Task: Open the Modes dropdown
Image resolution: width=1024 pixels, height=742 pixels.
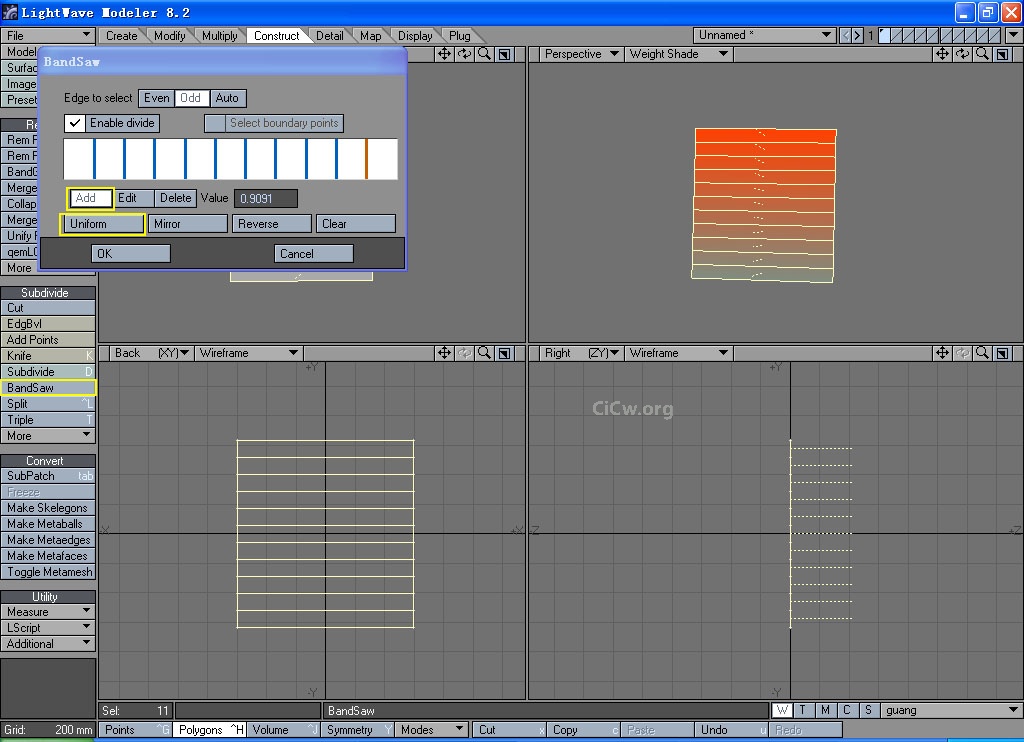Action: coord(432,730)
